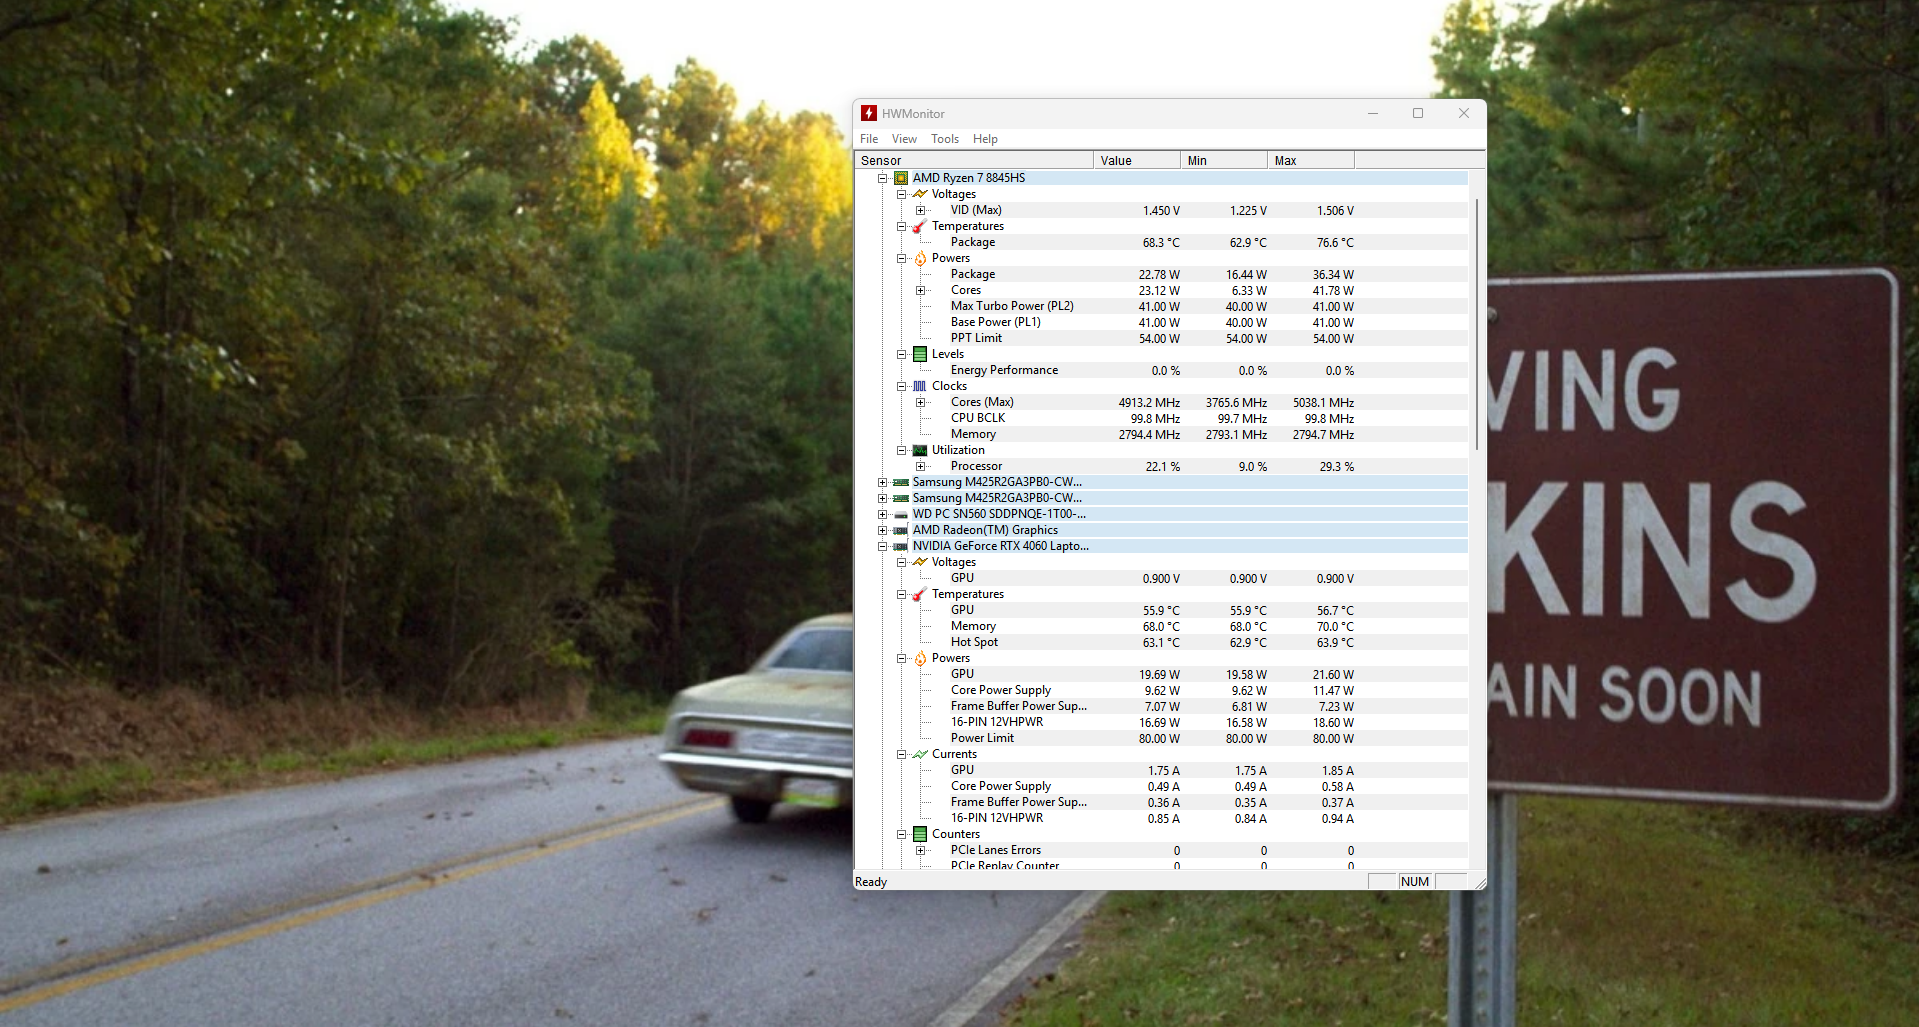
Task: Click the HWMonitor lightning icon in title bar
Action: tap(869, 113)
